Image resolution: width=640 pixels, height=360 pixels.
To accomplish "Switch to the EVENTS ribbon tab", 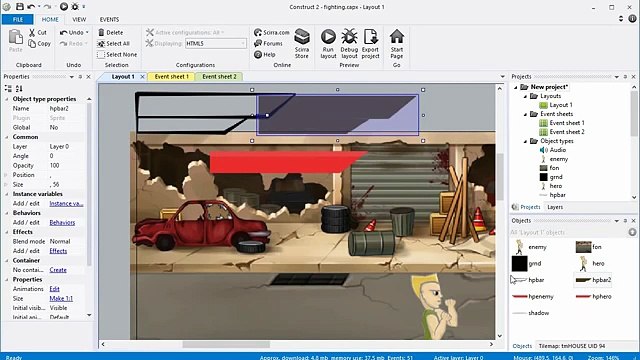I will pyautogui.click(x=109, y=19).
